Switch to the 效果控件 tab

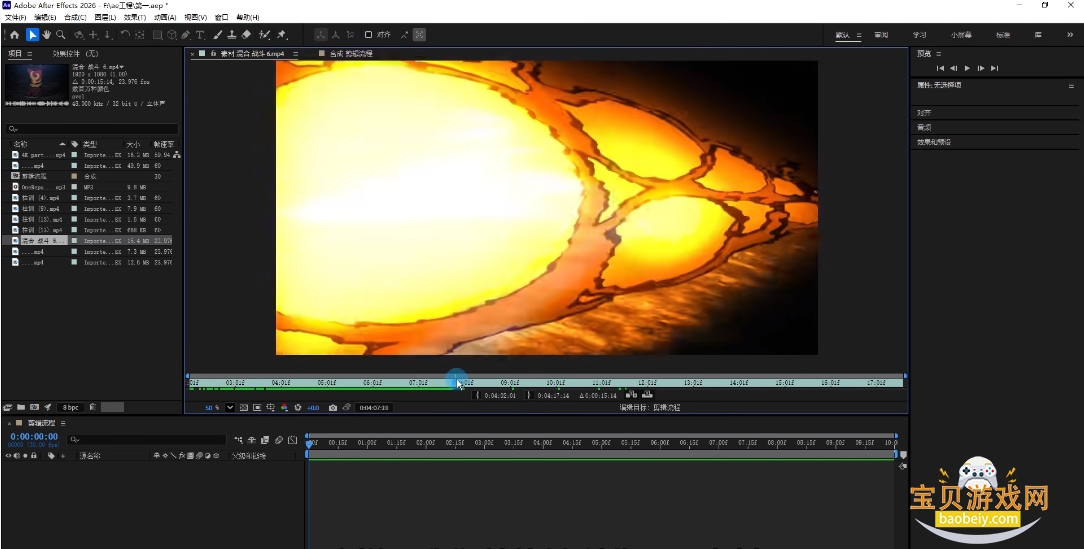[75, 53]
